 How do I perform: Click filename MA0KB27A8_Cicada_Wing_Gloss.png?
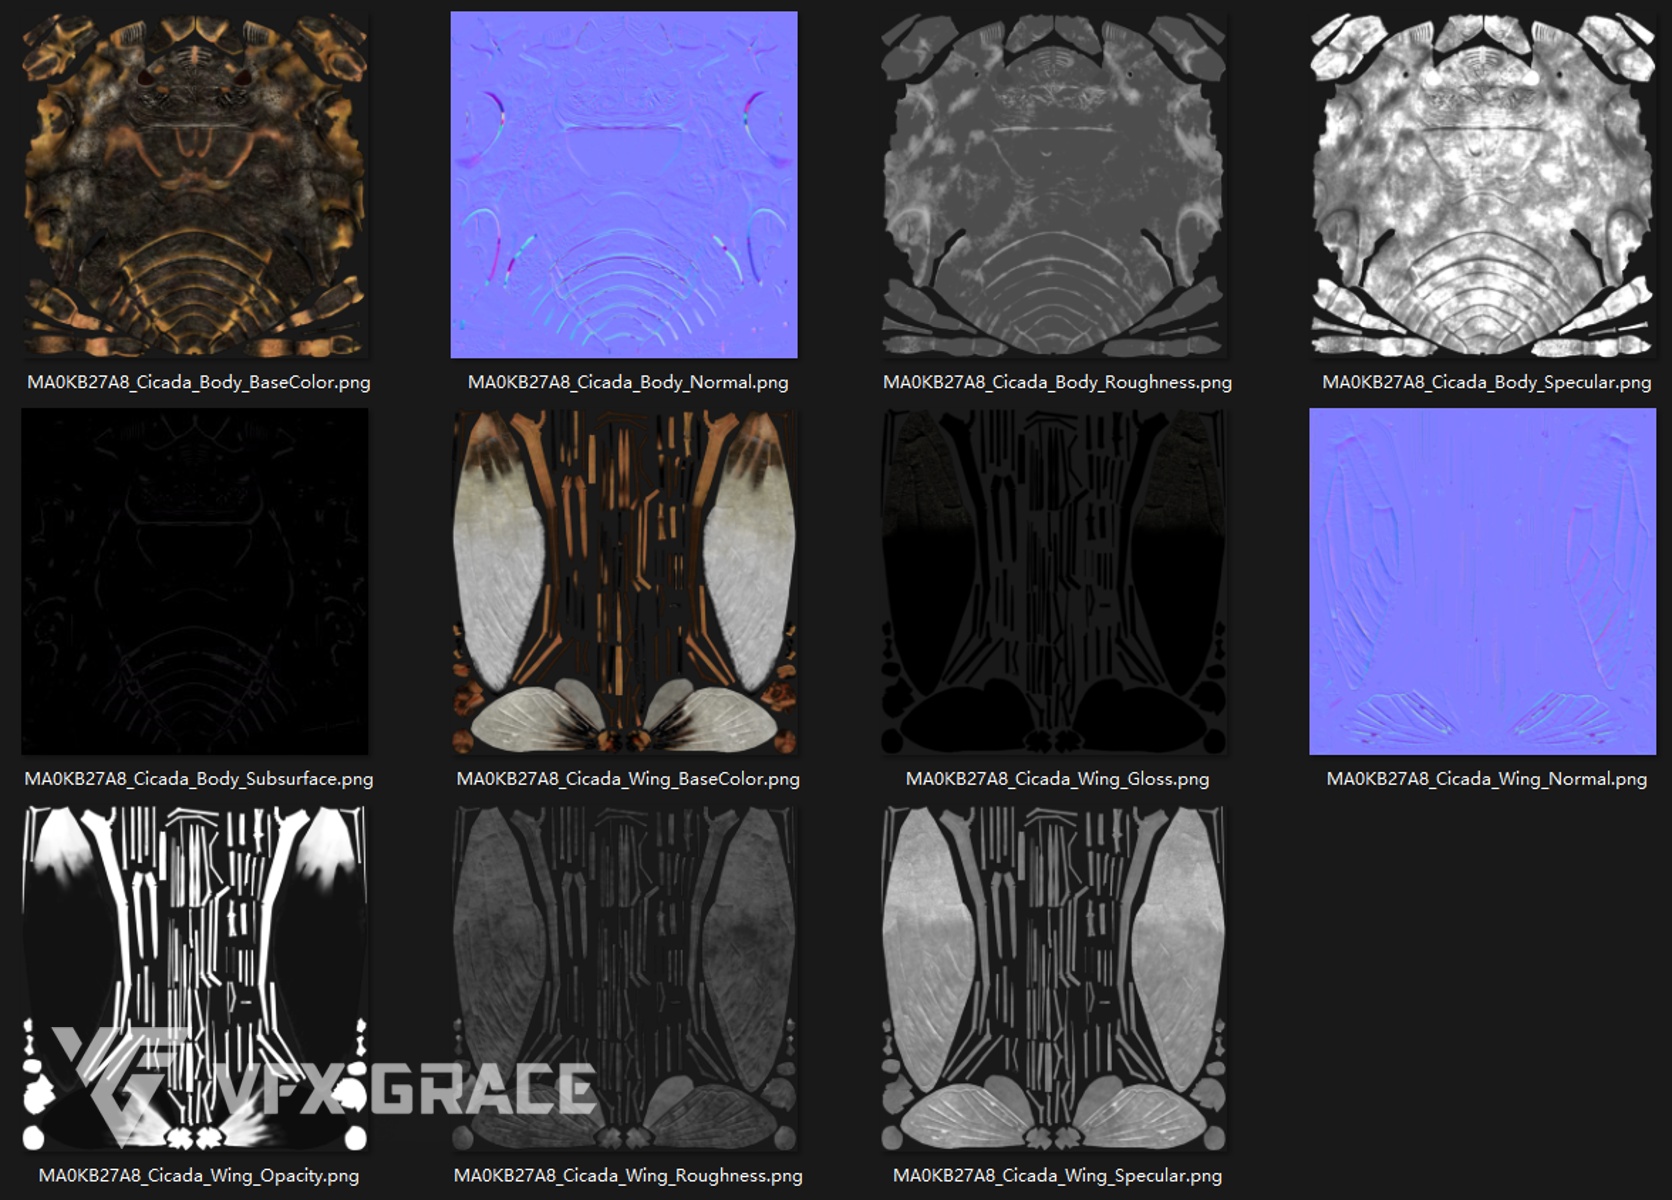click(1057, 779)
